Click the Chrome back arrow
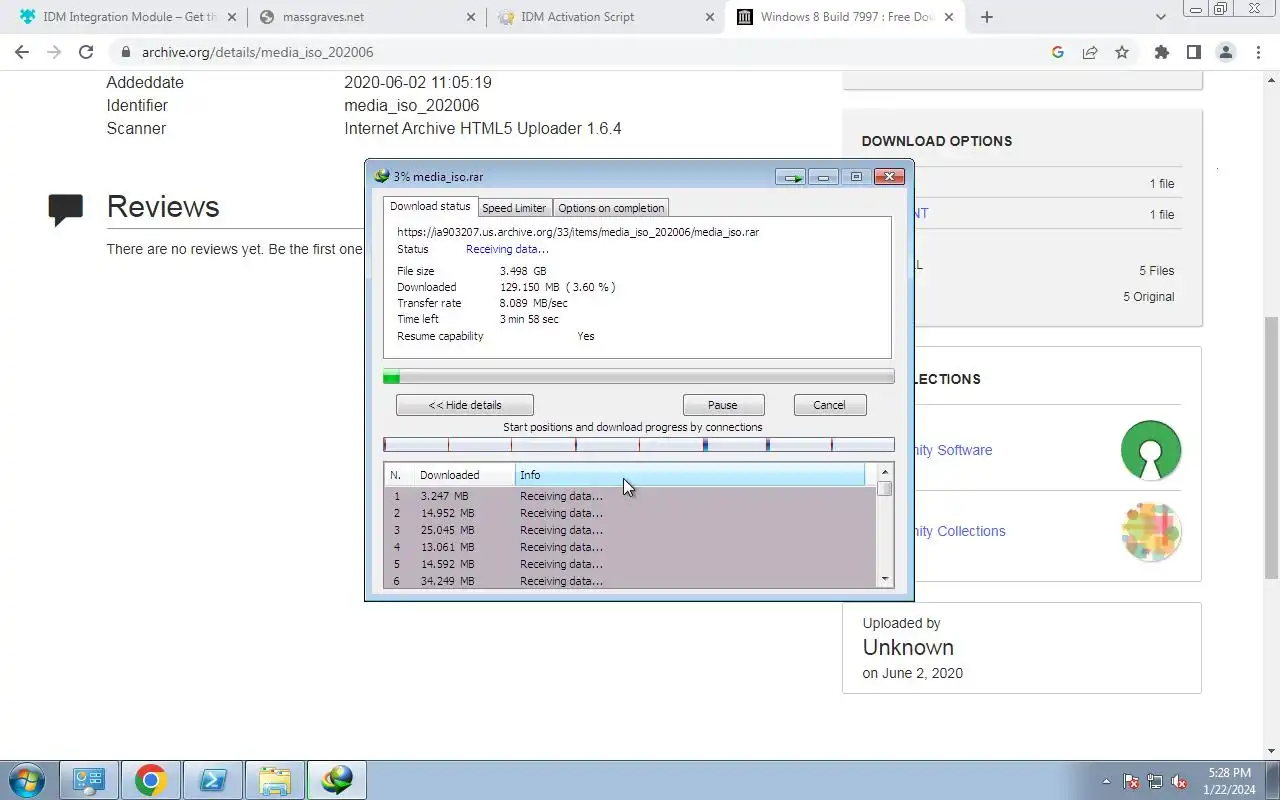Viewport: 1280px width, 800px height. tap(22, 52)
